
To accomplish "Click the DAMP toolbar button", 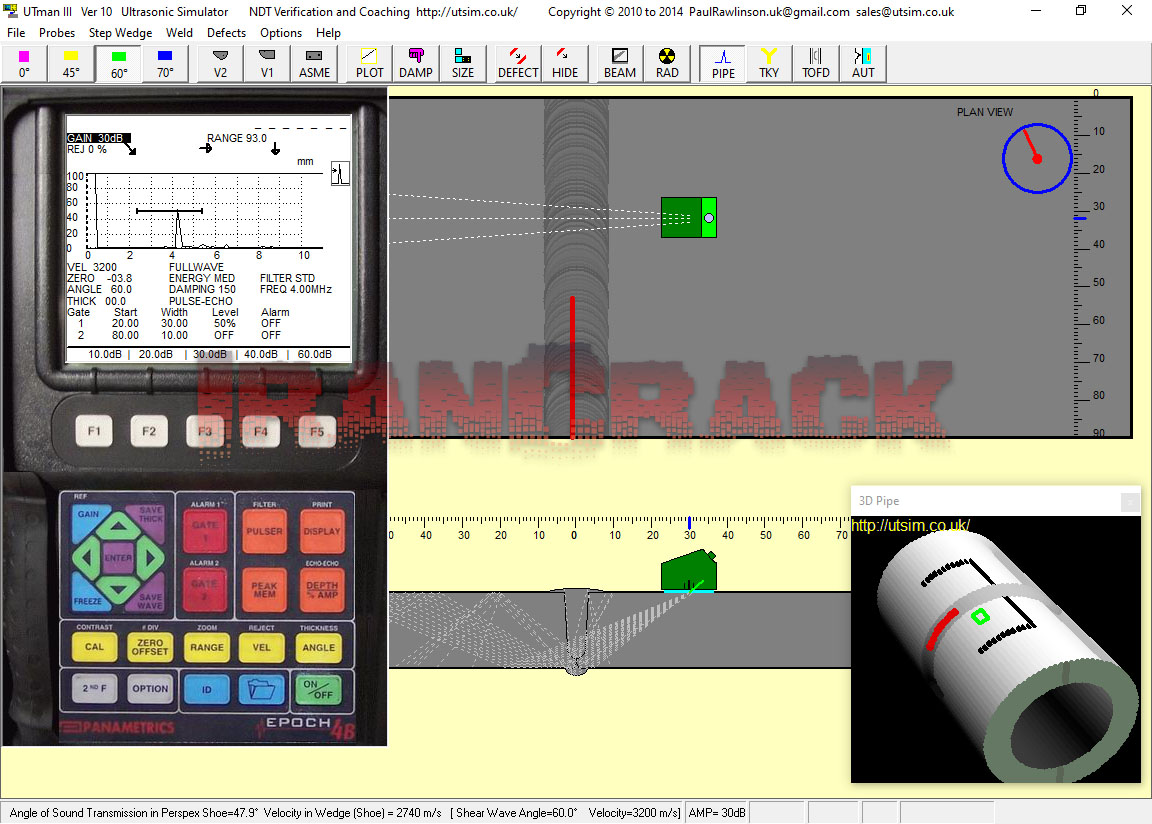I will point(416,63).
